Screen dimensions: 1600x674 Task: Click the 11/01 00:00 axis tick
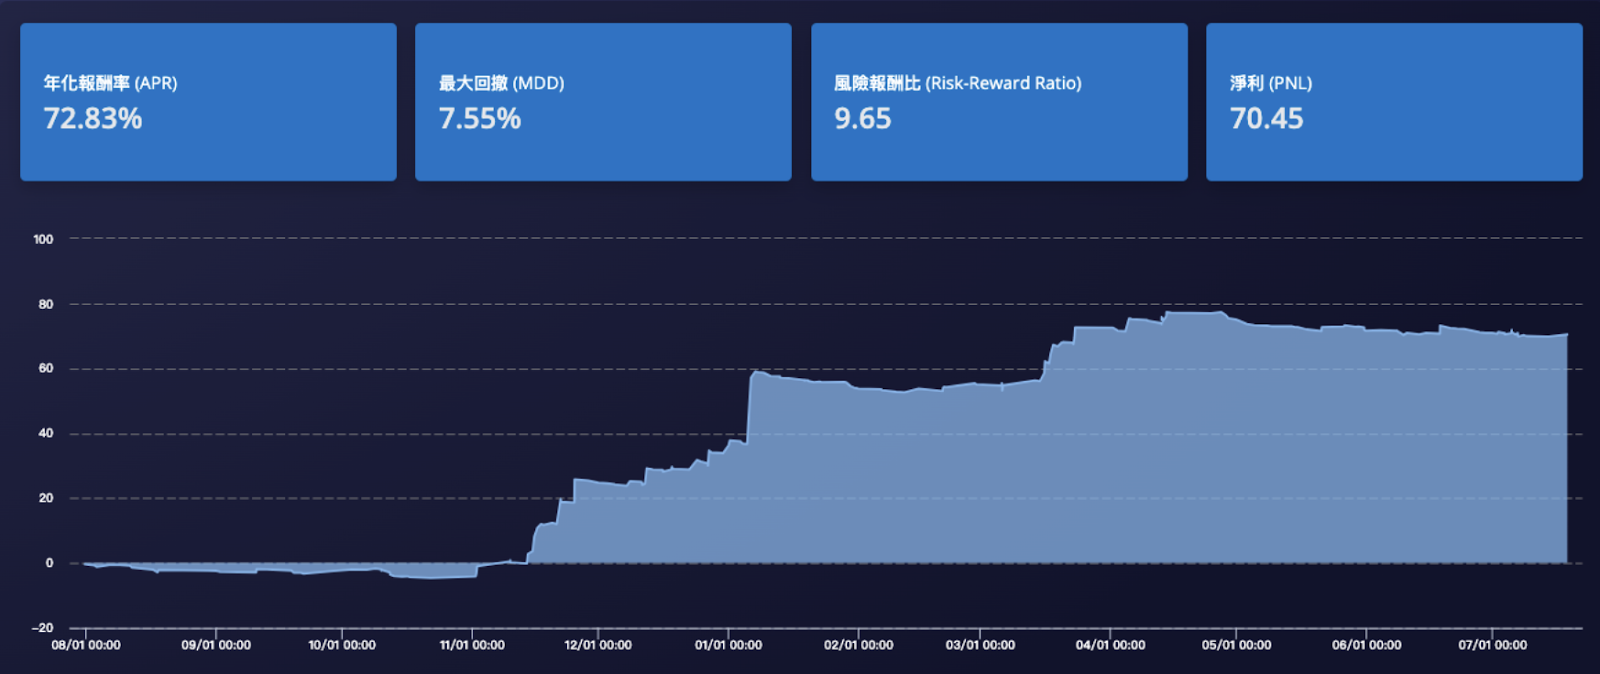click(x=472, y=645)
